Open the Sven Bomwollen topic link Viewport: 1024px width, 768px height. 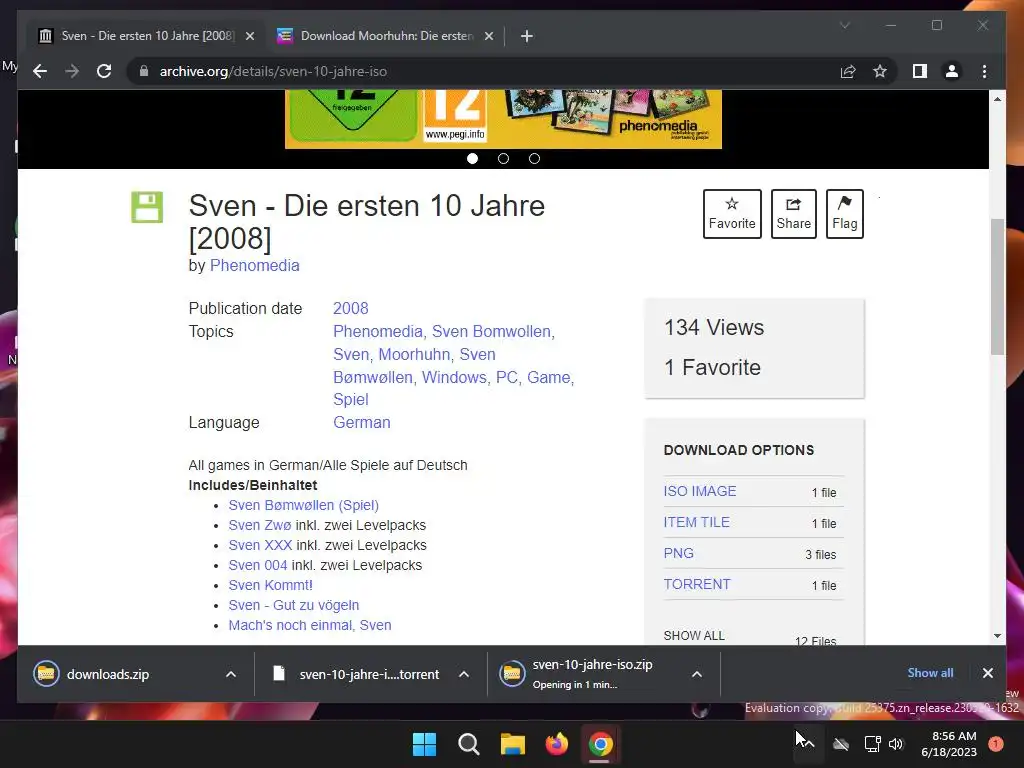coord(492,332)
